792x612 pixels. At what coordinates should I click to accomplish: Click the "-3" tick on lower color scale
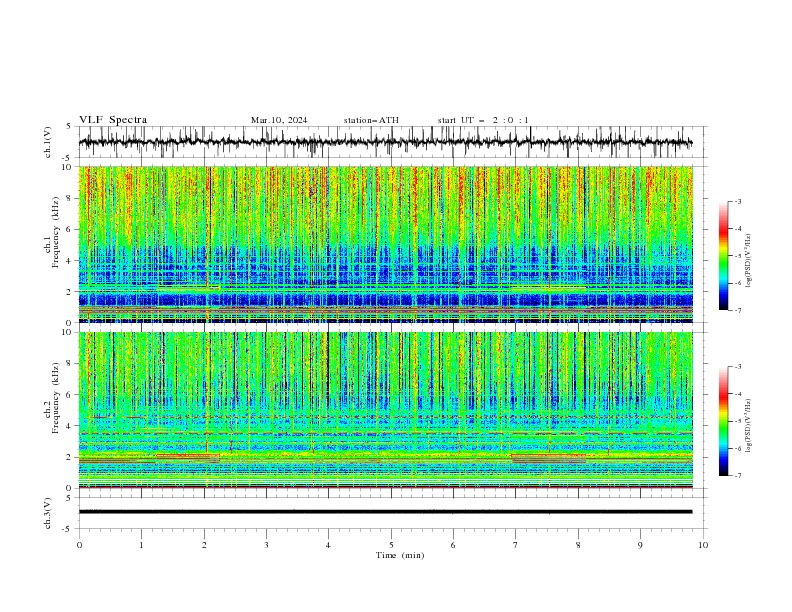[738, 367]
